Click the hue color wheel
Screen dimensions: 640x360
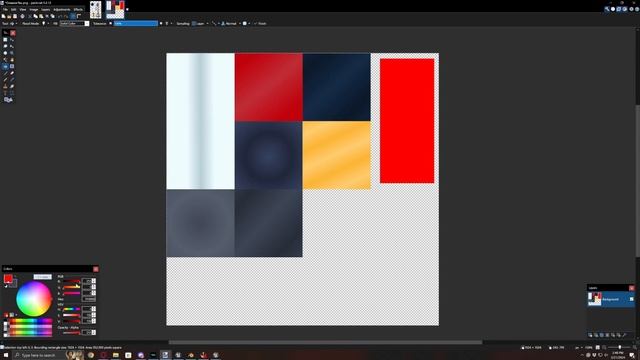[x=34, y=299]
